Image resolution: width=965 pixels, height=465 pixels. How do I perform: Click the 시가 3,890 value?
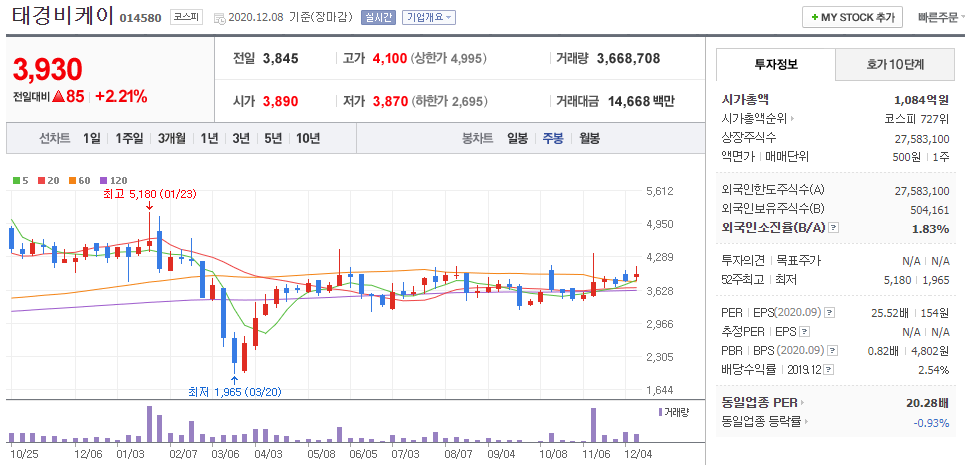click(281, 101)
